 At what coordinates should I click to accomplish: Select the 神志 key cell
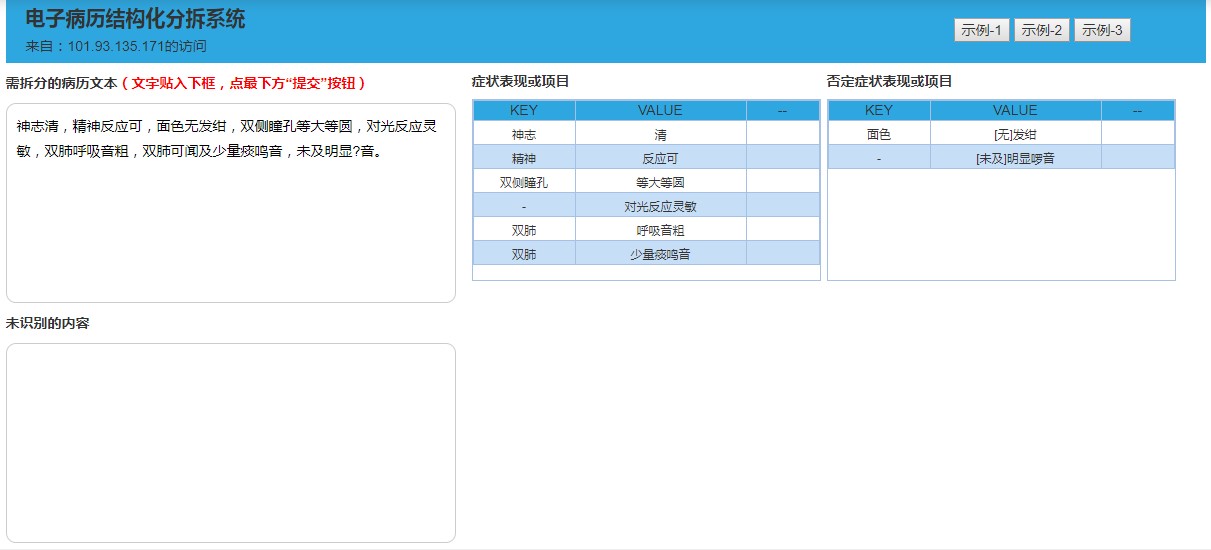pos(523,134)
